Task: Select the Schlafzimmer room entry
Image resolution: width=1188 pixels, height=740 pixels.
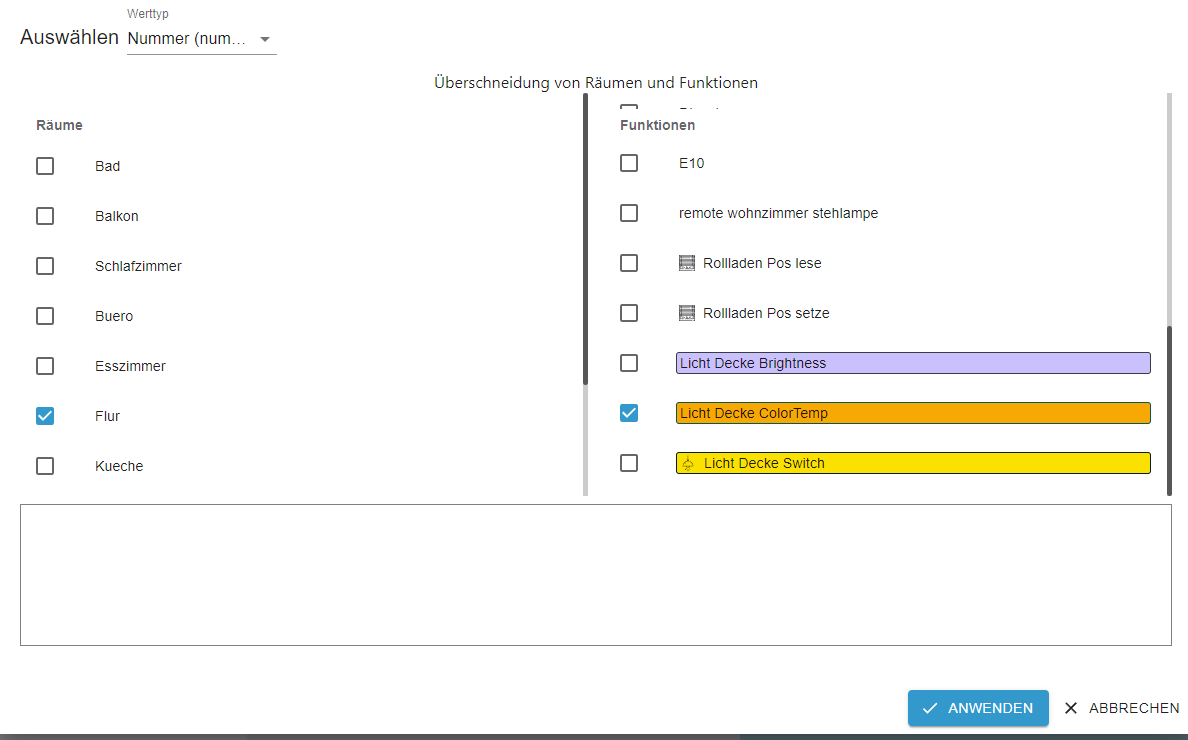Action: pyautogui.click(x=138, y=266)
